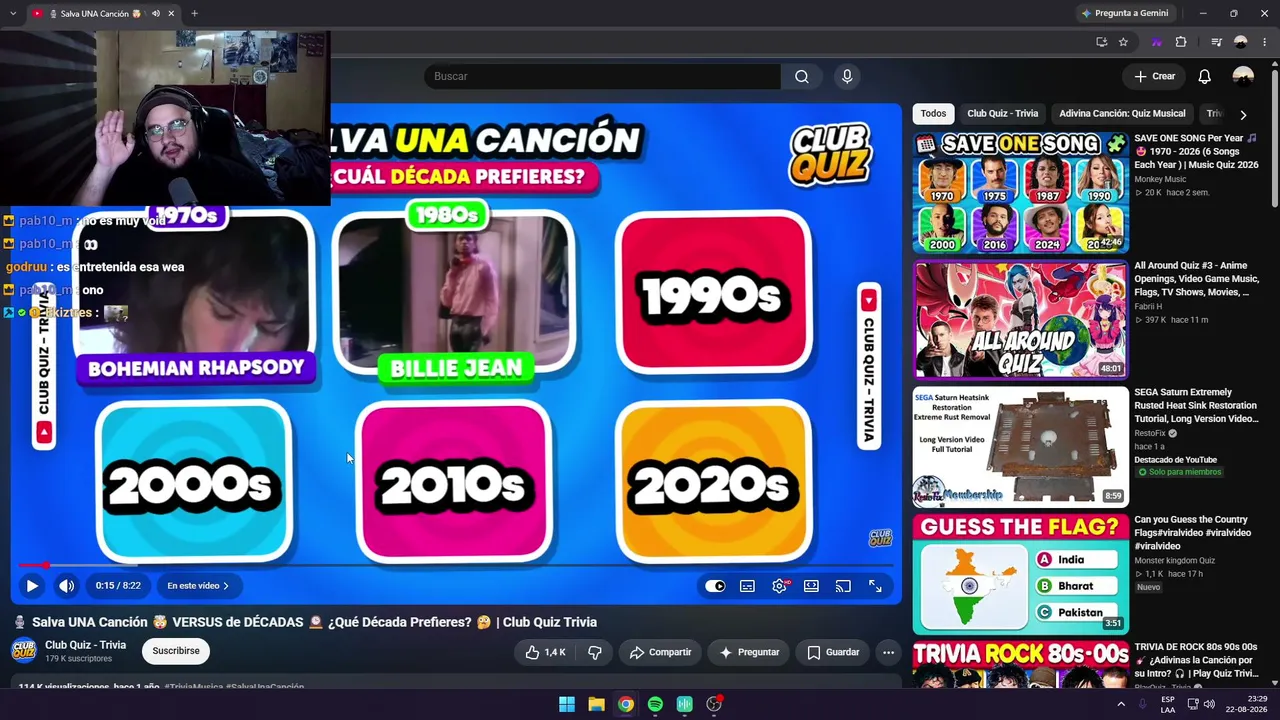This screenshot has height=720, width=1280.
Task: Subscribe to the Club Quiz - Trivia channel
Action: coord(176,651)
